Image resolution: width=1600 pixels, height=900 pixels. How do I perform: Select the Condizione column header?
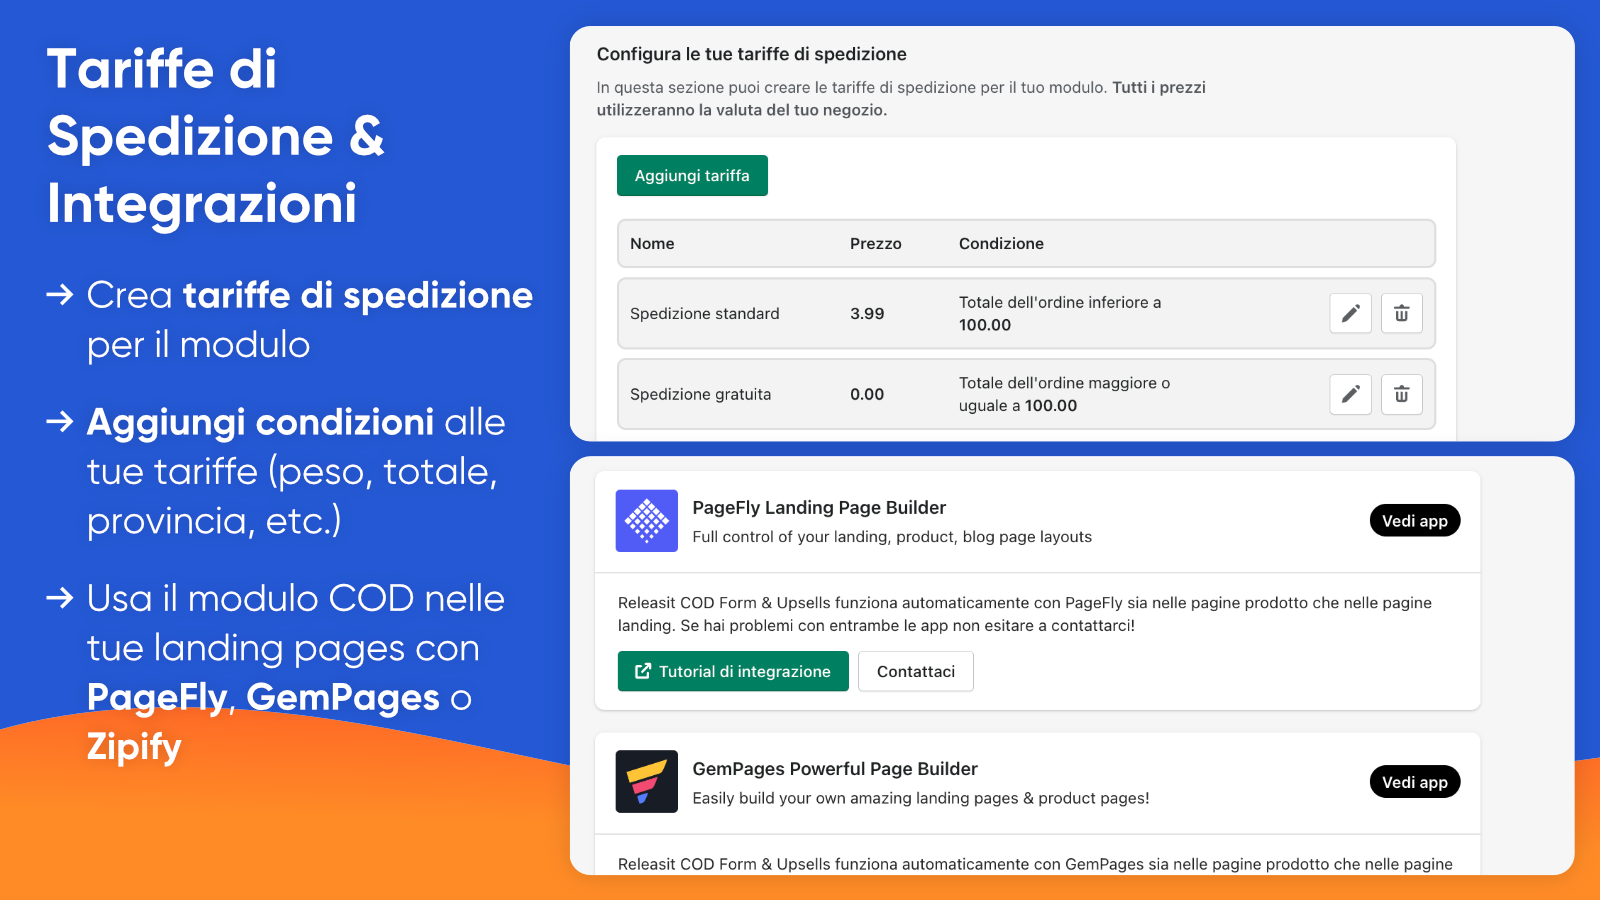1001,244
